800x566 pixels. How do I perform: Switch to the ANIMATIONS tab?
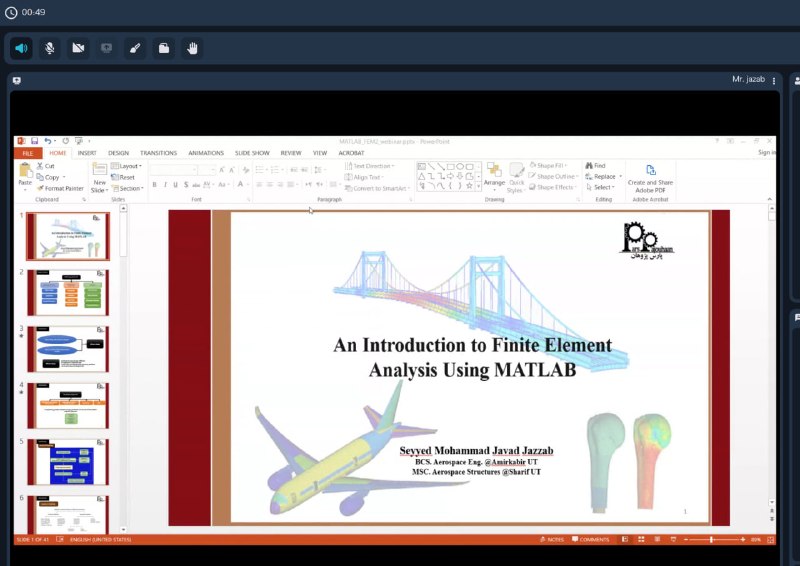(206, 153)
